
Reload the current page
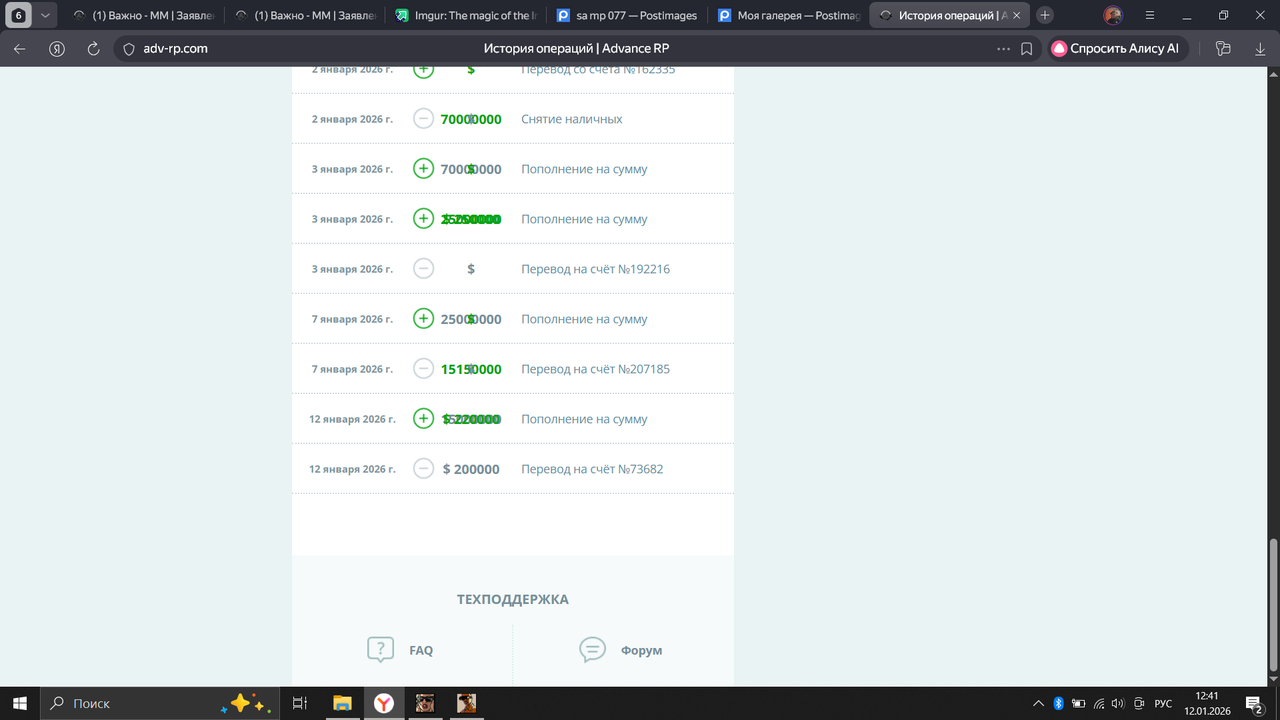(x=94, y=48)
